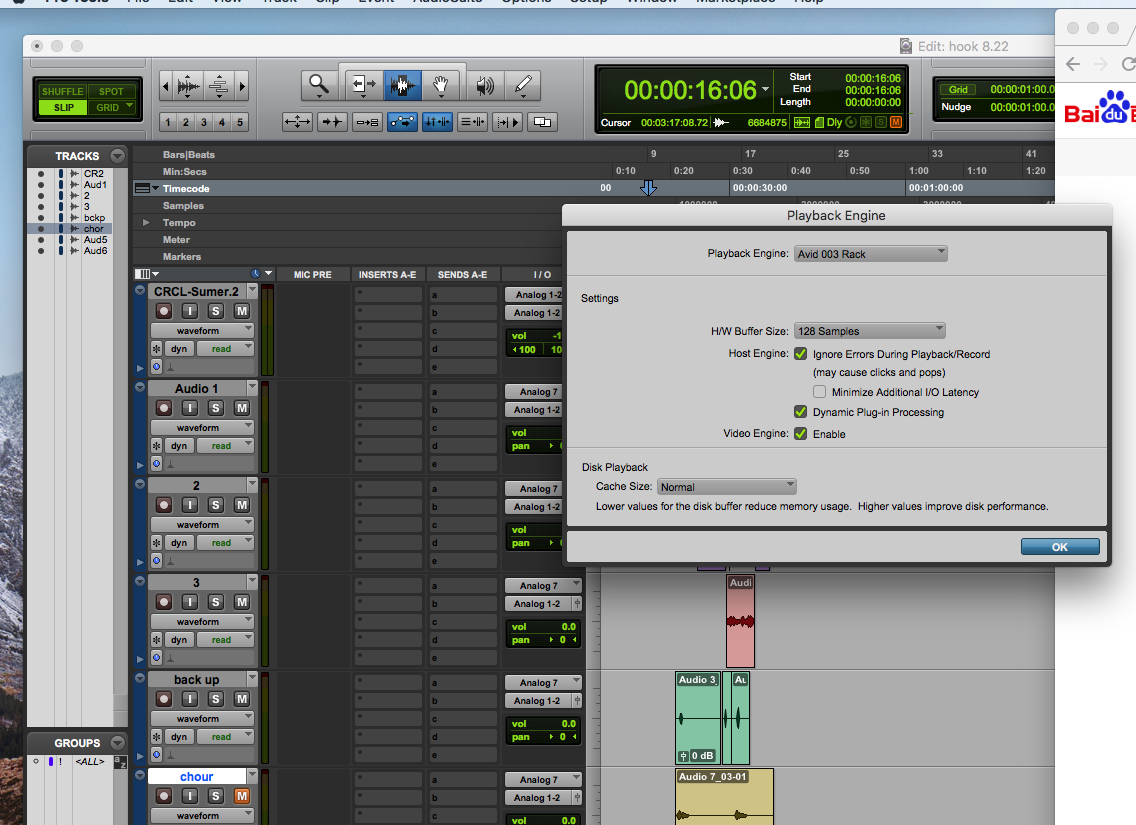The height and width of the screenshot is (825, 1136).
Task: Open GROUPS list menu arrow
Action: point(117,743)
